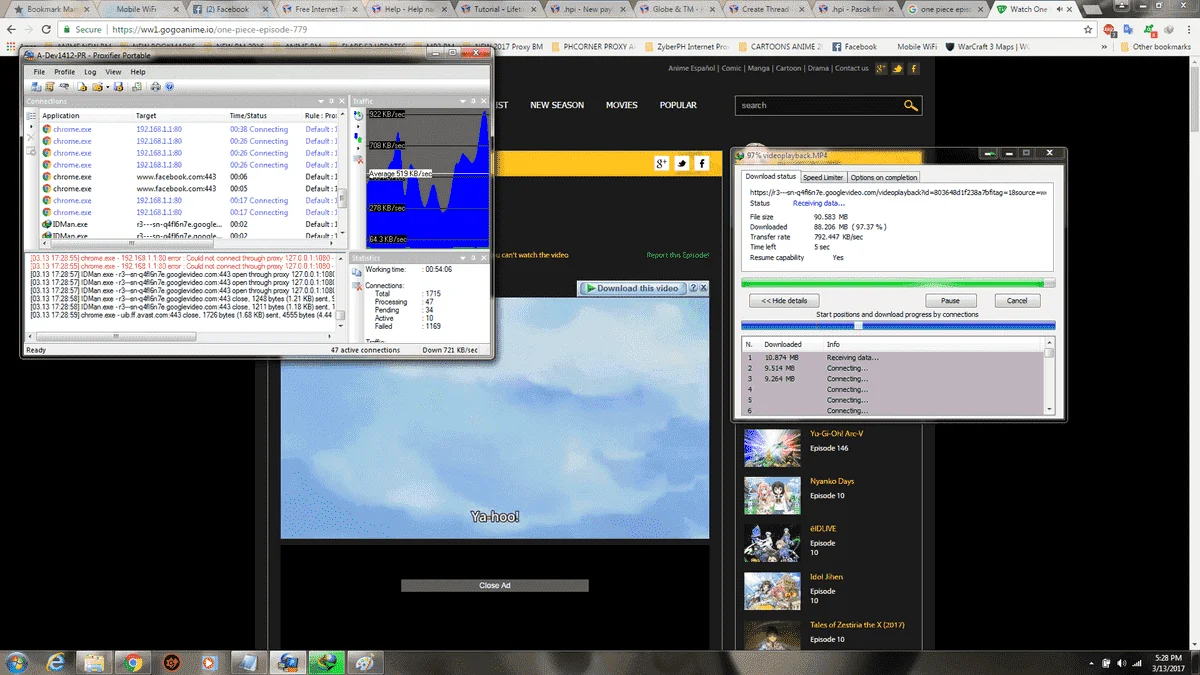Image resolution: width=1200 pixels, height=675 pixels.
Task: Open the Chrome menu three-dots button
Action: click(x=1188, y=30)
